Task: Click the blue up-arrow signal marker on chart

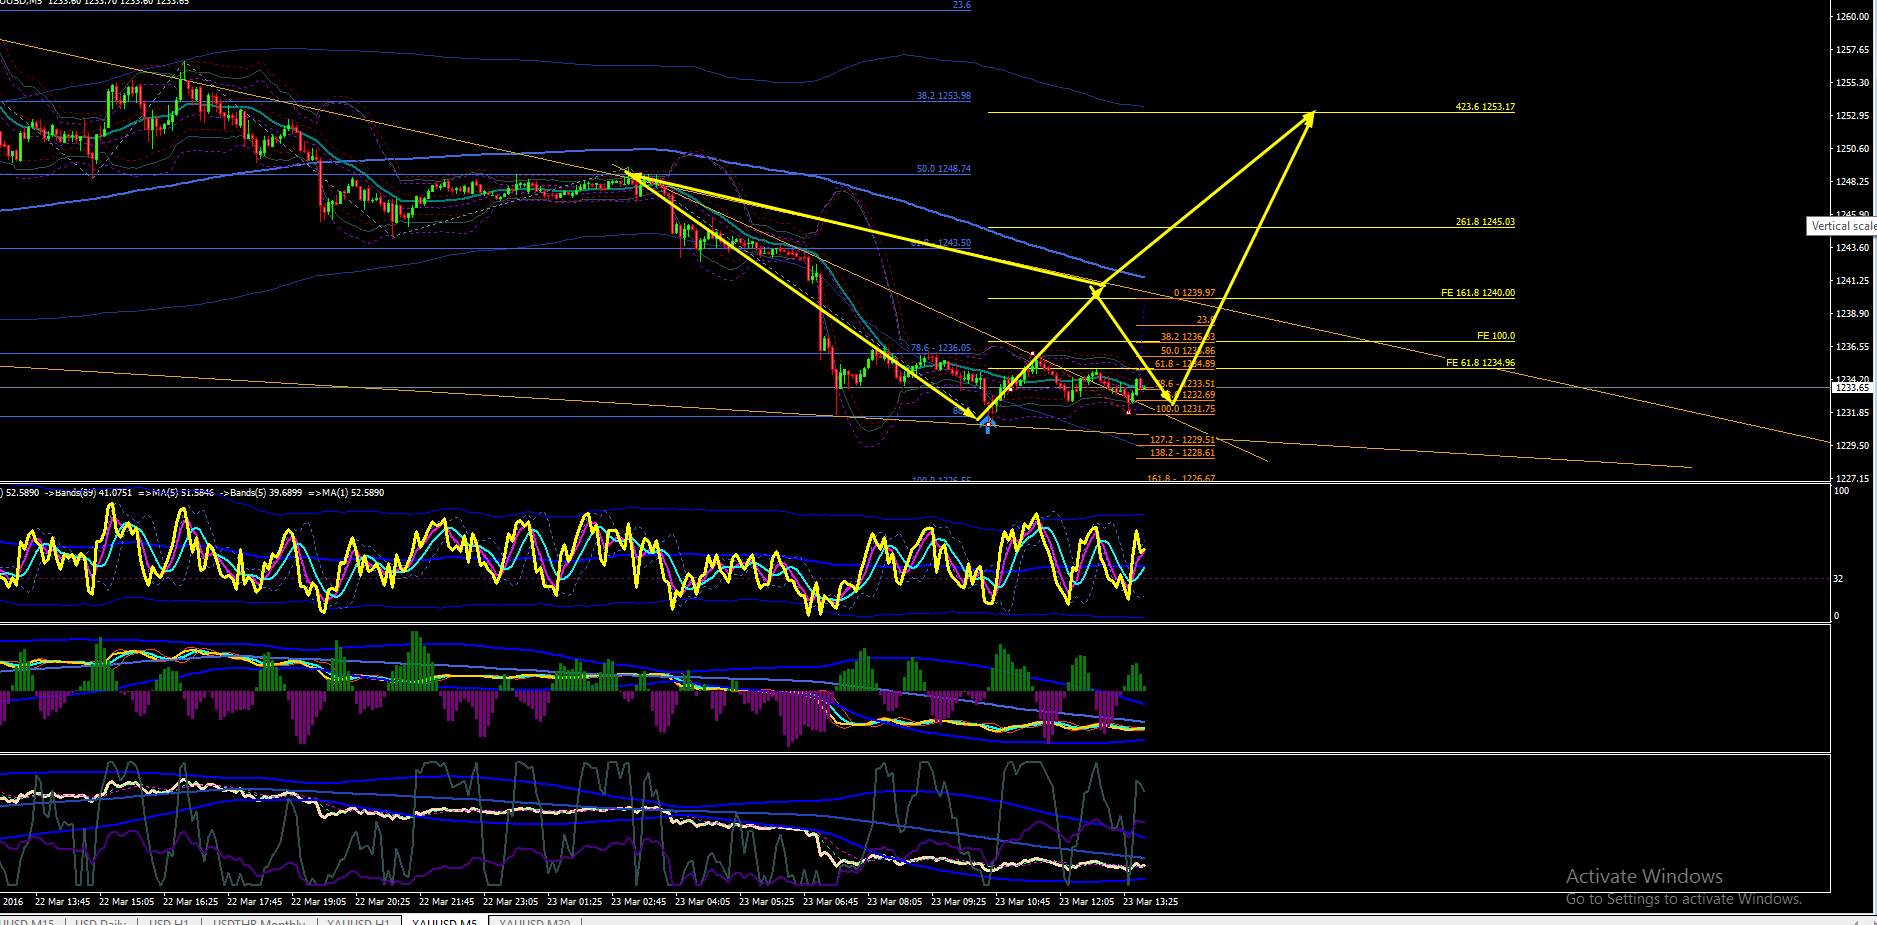Action: point(988,425)
